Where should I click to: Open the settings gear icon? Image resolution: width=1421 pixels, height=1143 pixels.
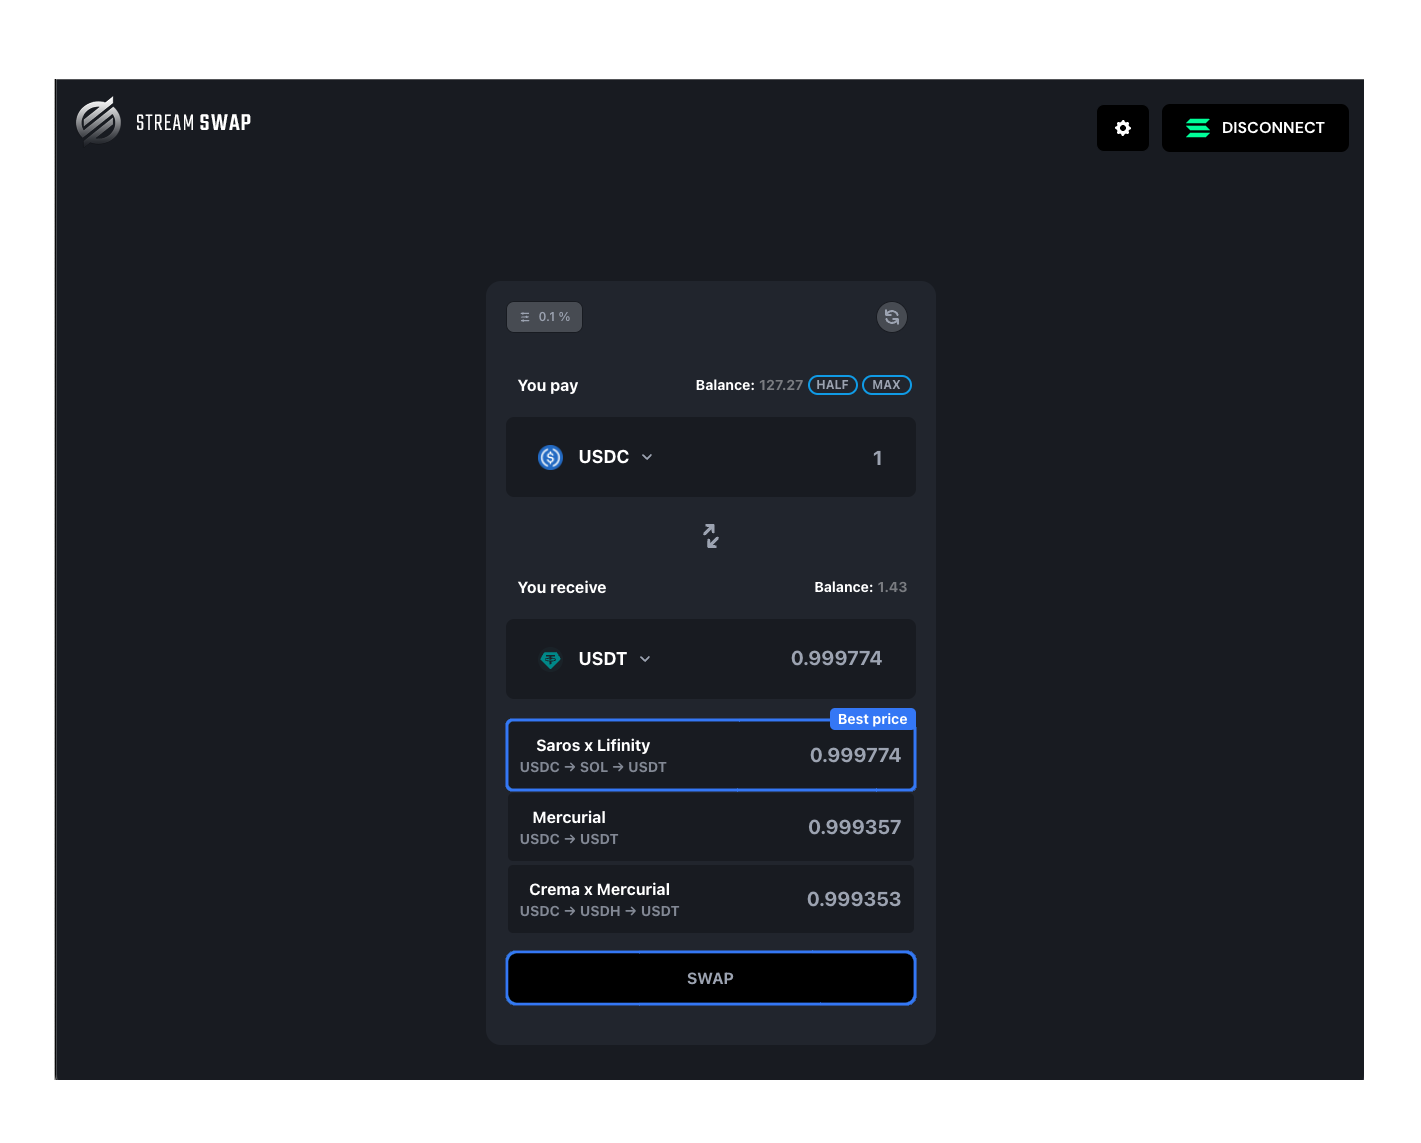pyautogui.click(x=1122, y=127)
